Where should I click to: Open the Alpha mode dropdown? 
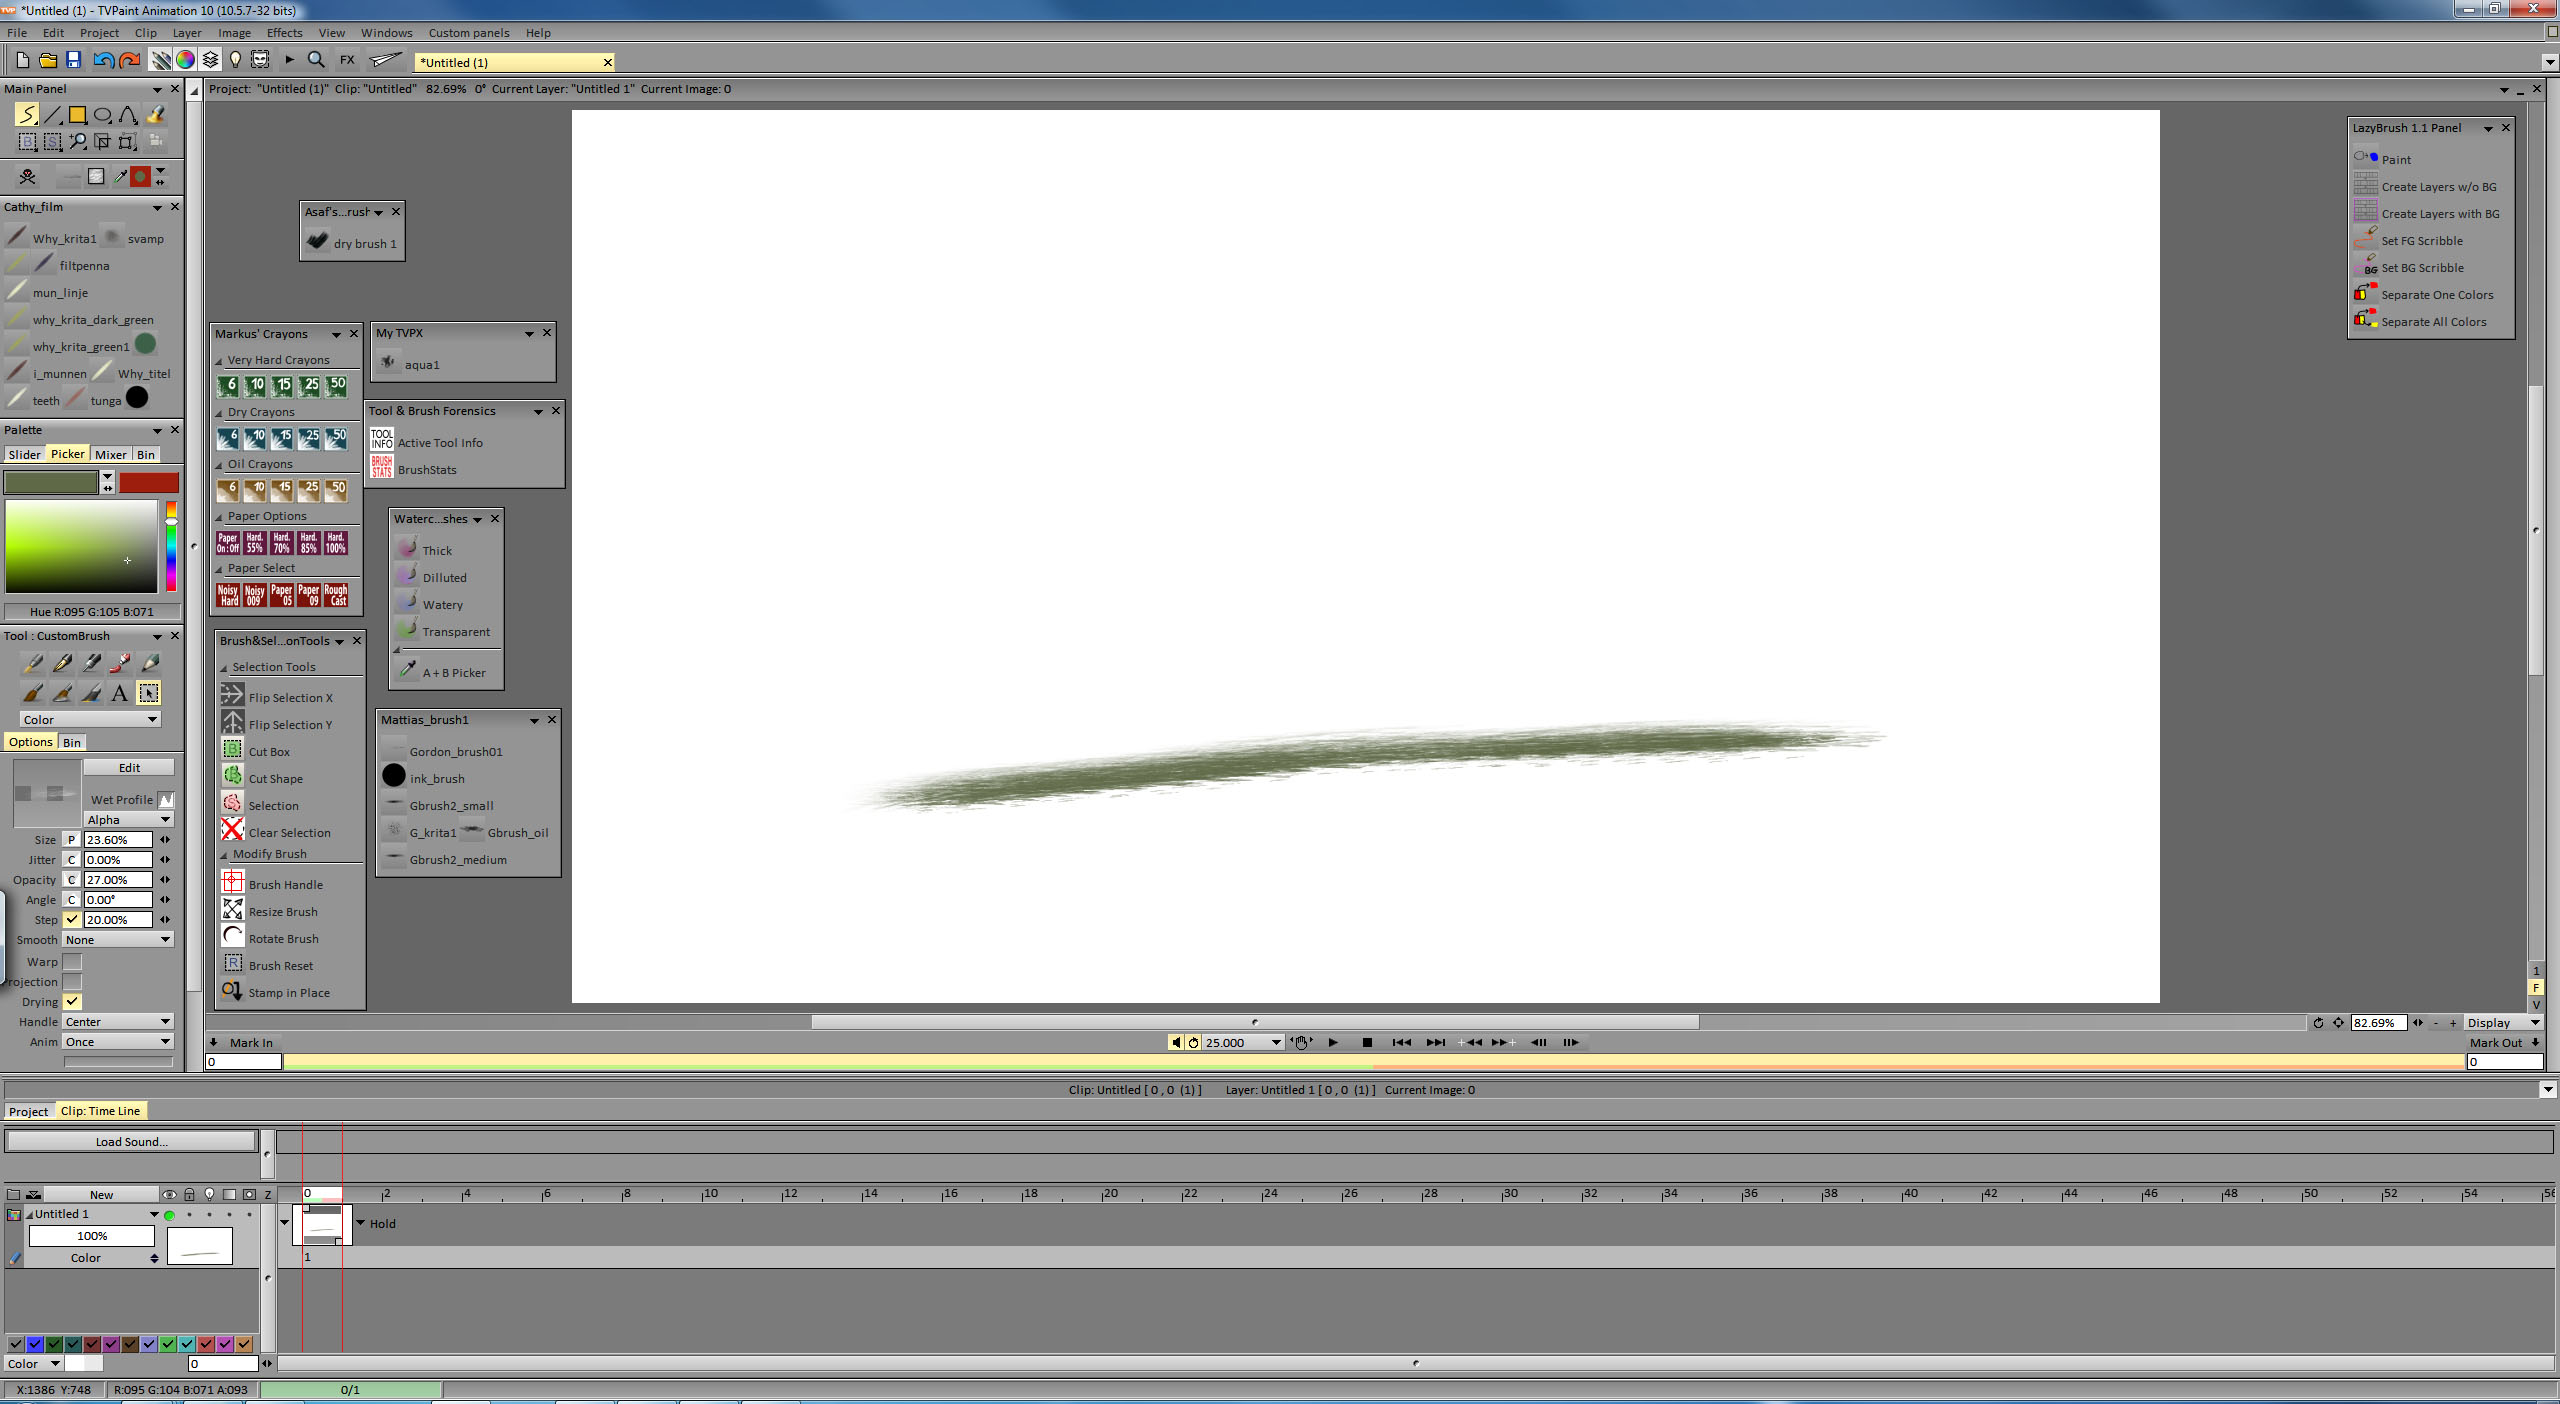[x=129, y=819]
